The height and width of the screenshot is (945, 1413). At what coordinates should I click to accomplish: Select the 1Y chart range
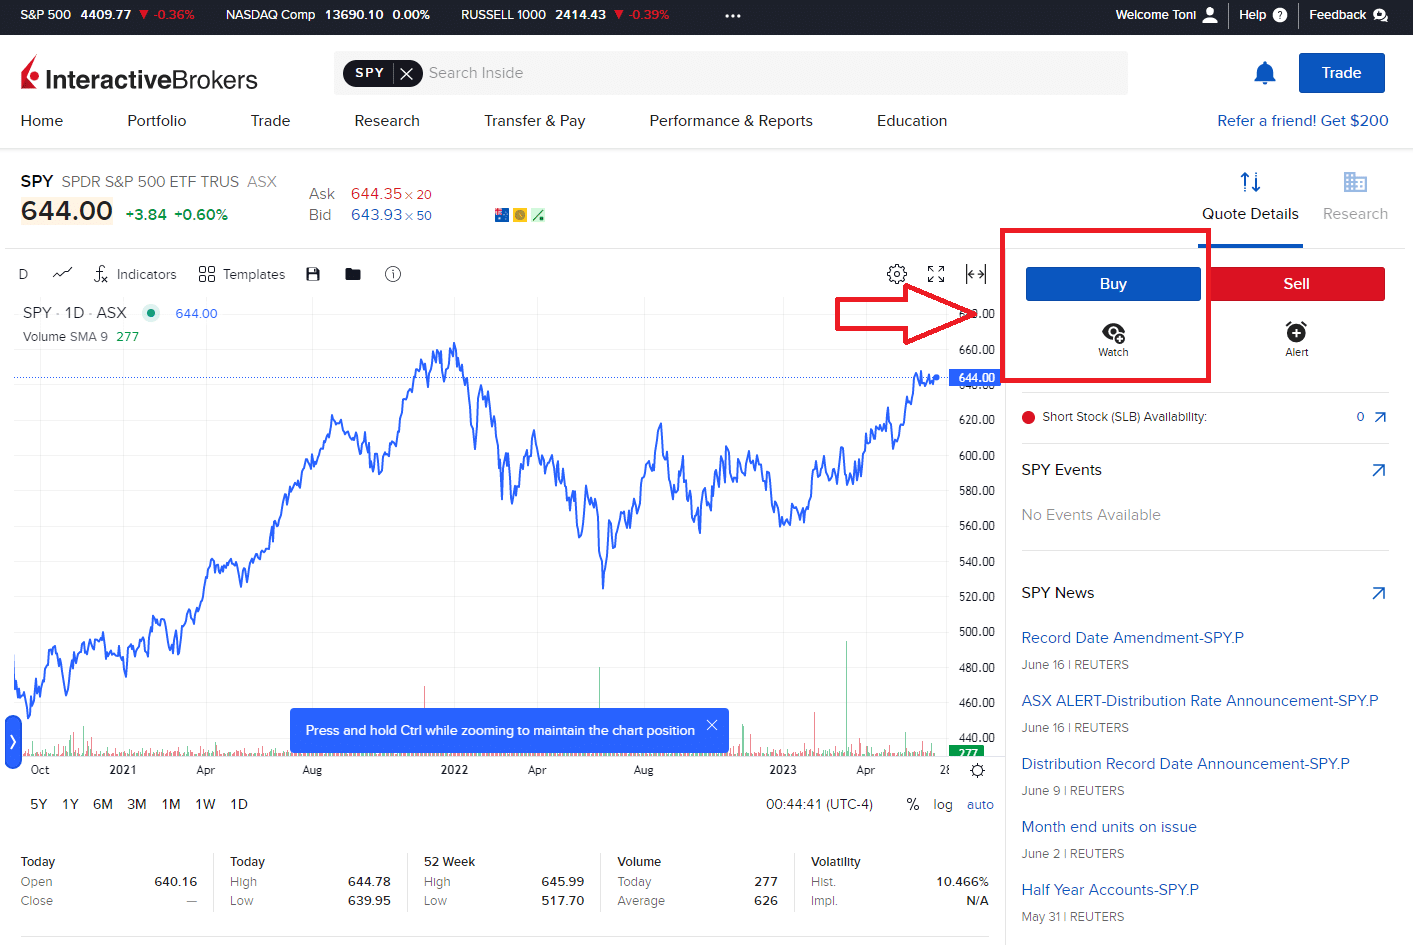point(70,804)
